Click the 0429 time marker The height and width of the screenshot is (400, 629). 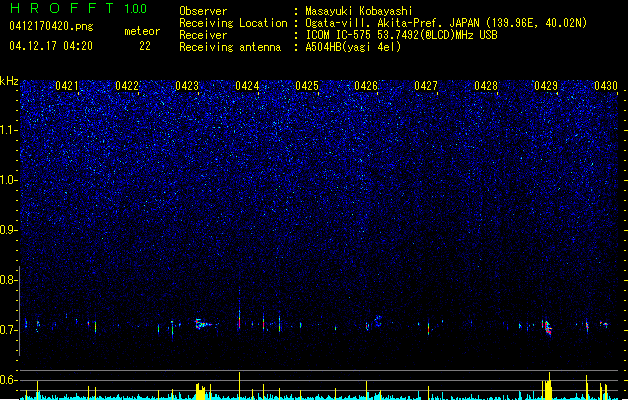coord(546,86)
